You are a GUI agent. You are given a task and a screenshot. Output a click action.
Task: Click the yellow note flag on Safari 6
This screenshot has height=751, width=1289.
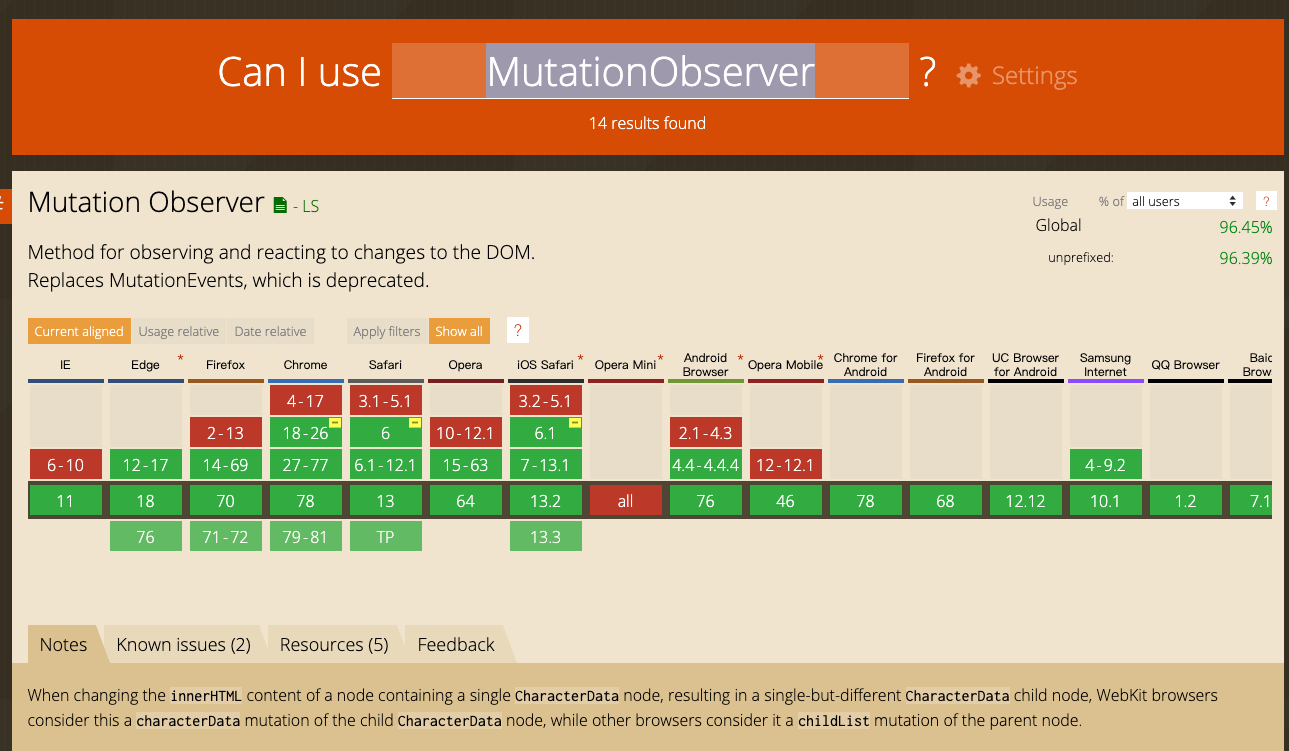pyautogui.click(x=414, y=423)
